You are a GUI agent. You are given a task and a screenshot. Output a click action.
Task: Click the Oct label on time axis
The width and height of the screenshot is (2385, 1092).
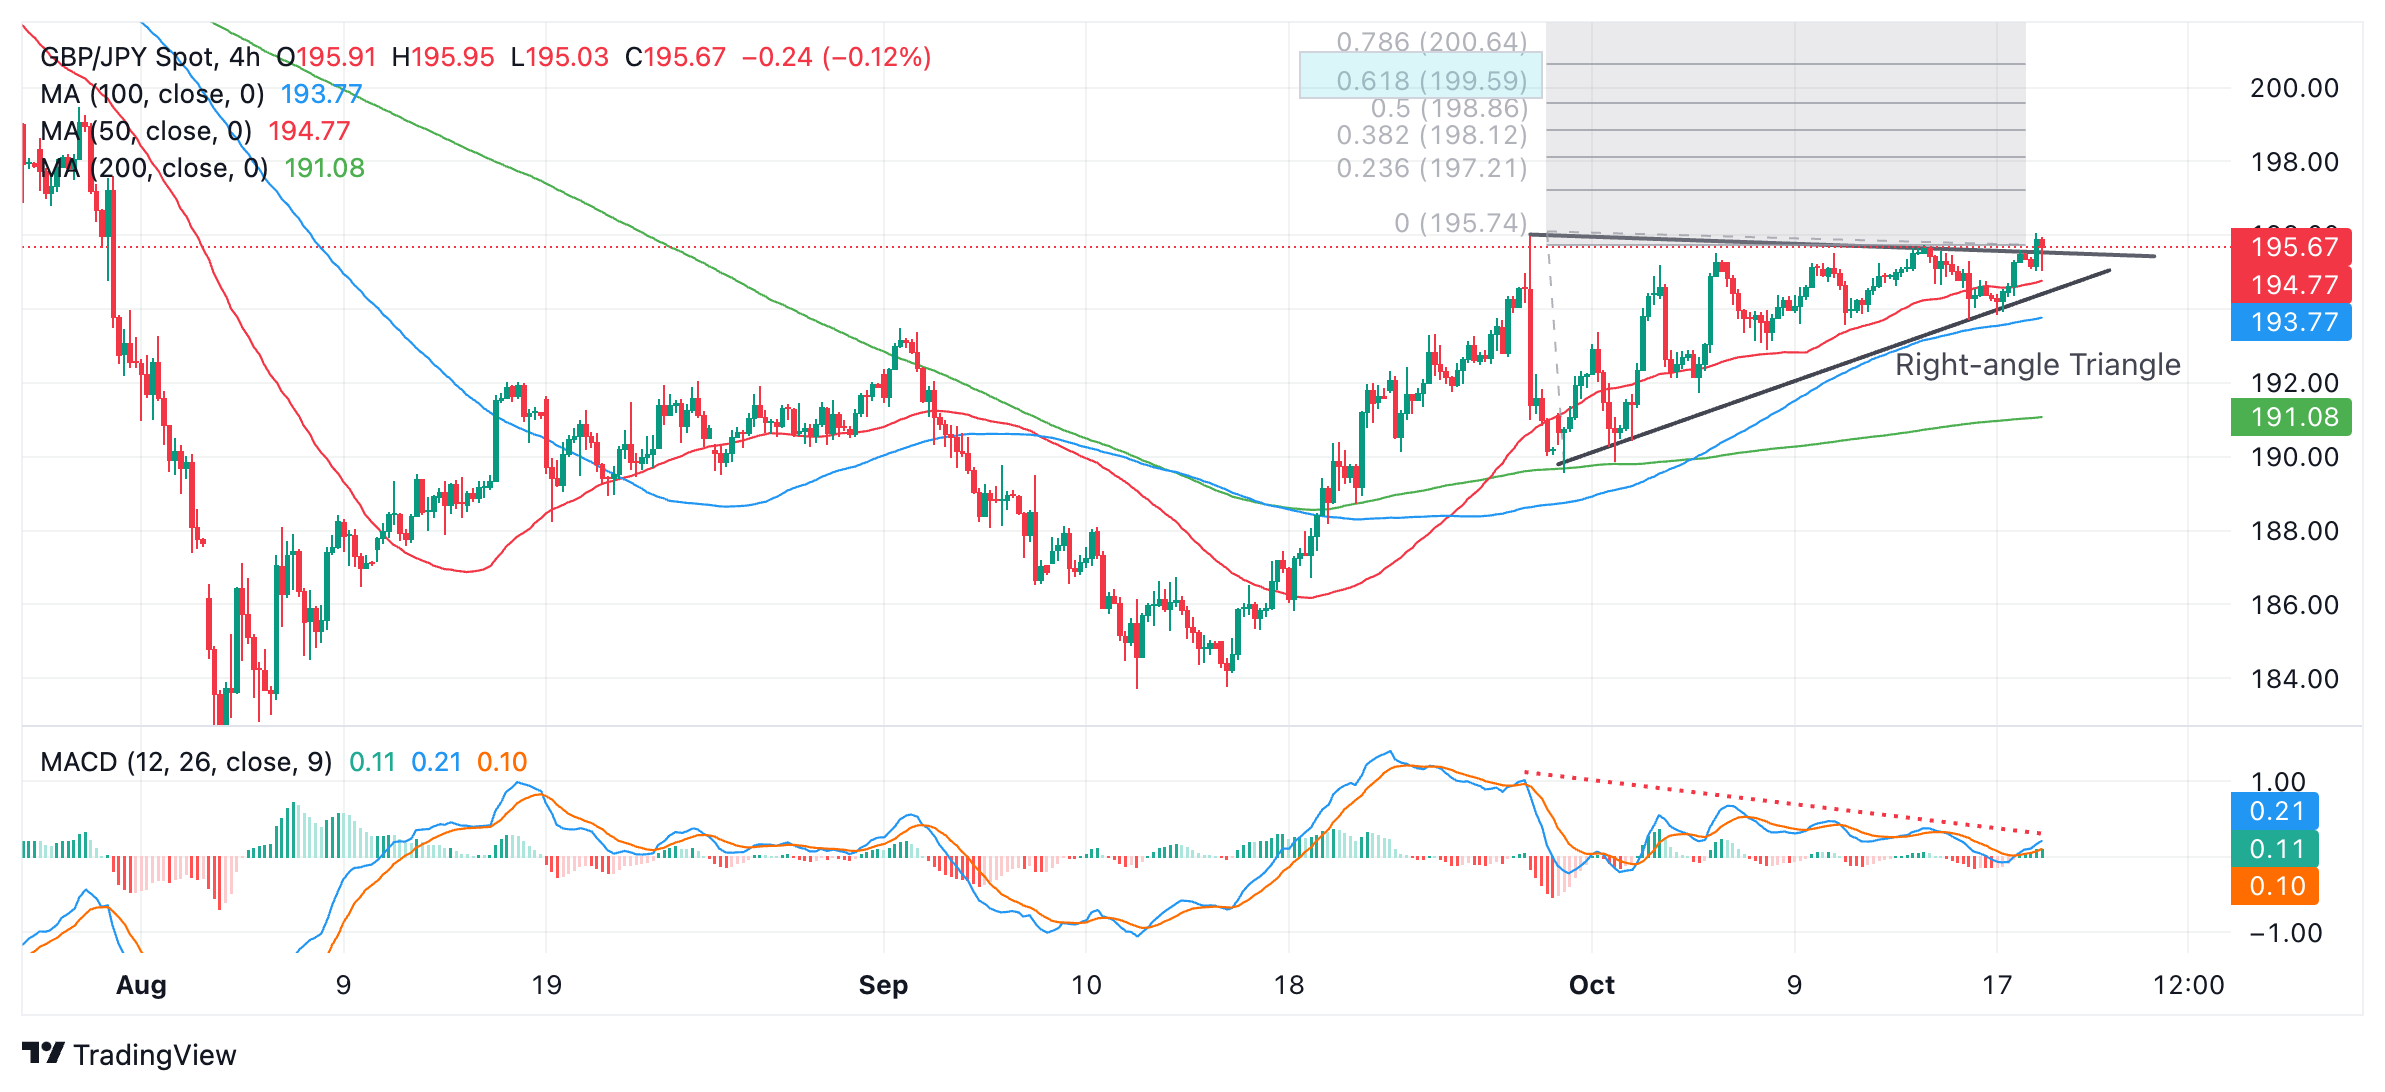point(1591,985)
